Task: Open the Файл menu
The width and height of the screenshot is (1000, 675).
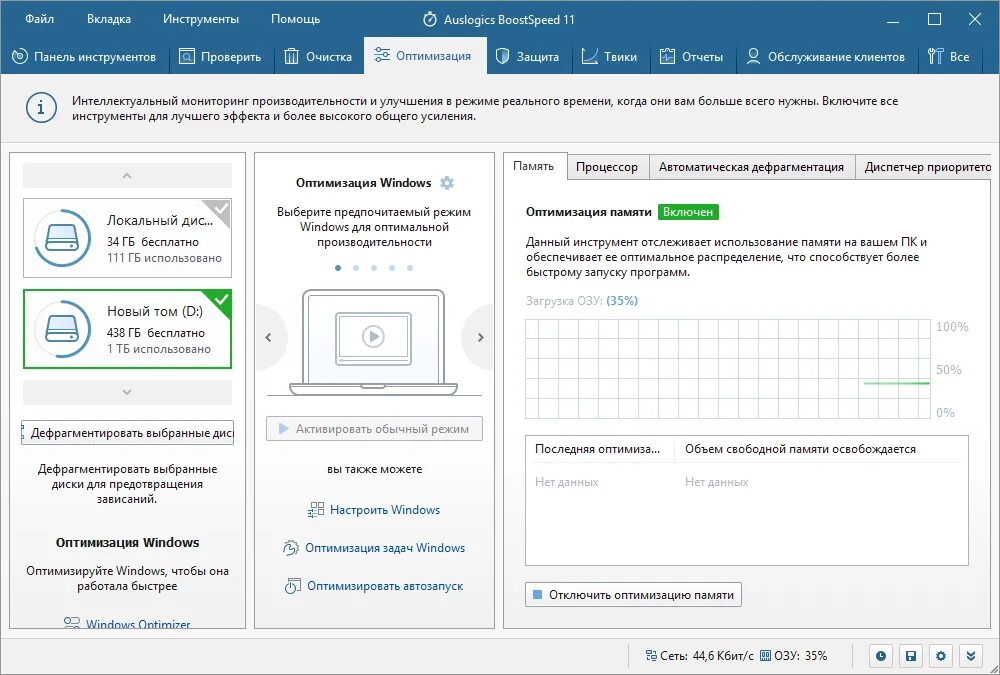Action: 40,19
